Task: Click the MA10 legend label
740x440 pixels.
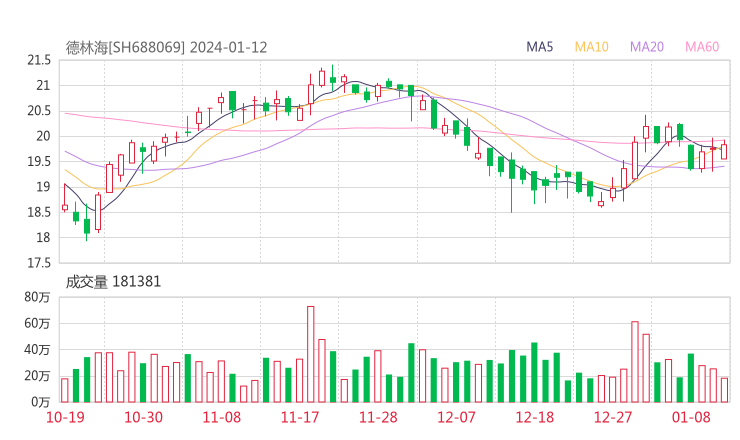Action: click(x=591, y=47)
